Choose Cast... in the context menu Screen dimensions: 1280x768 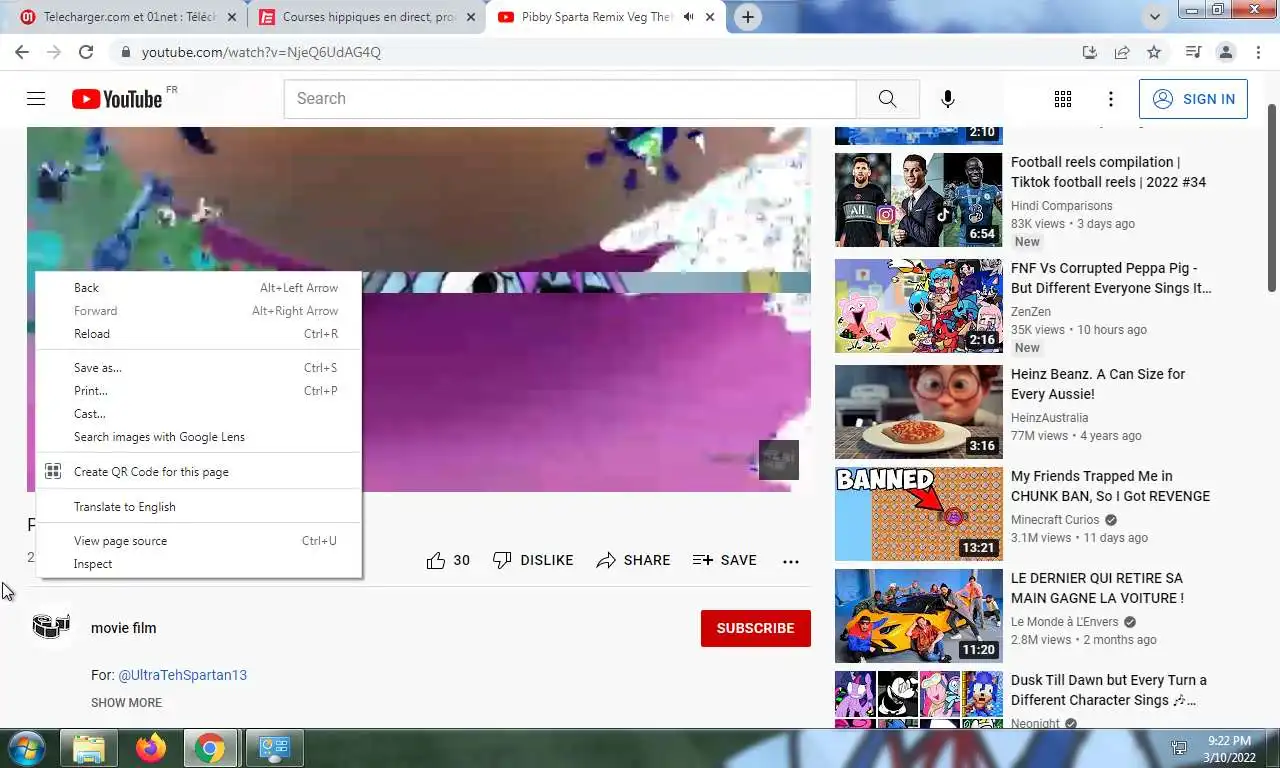199,414
